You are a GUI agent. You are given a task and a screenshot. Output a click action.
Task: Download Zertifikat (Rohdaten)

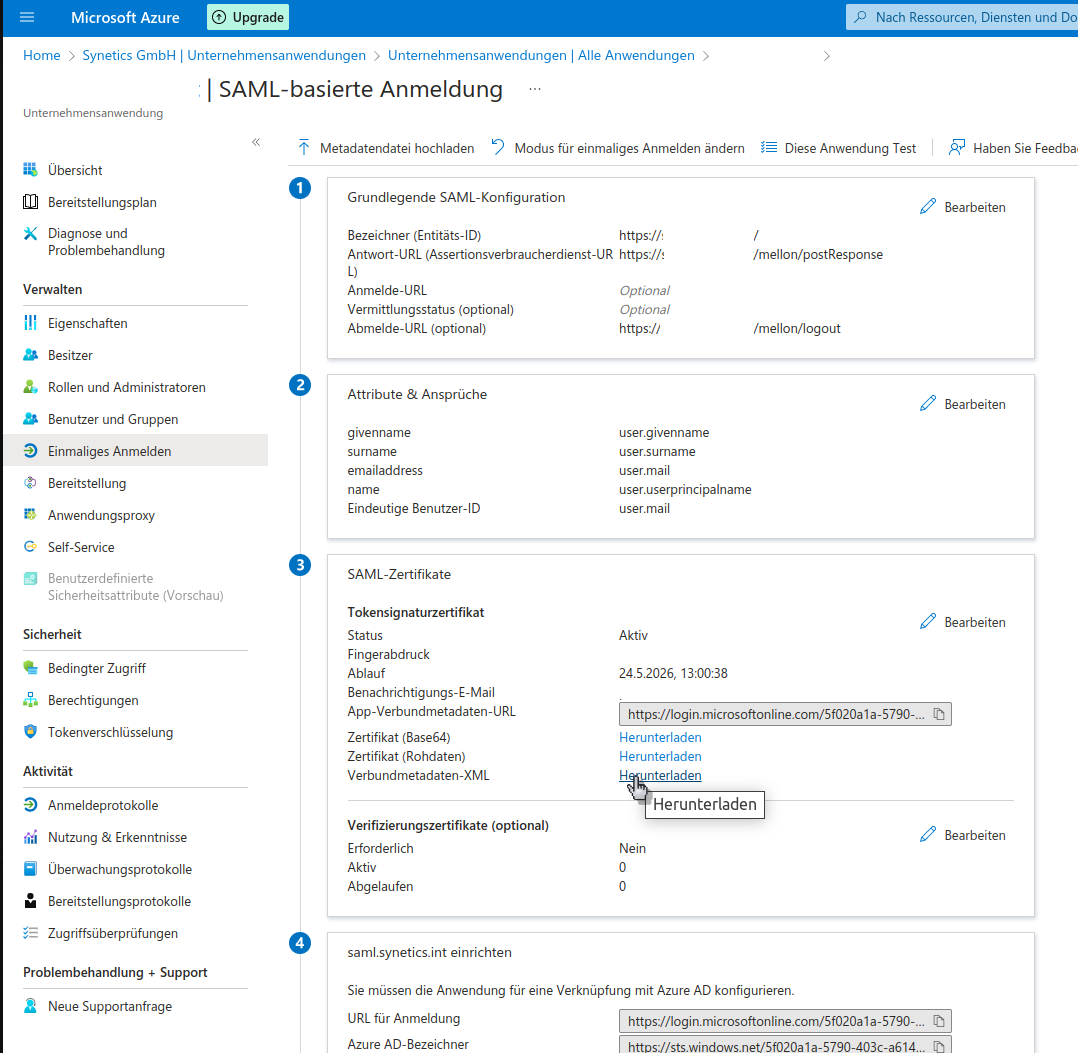point(660,756)
